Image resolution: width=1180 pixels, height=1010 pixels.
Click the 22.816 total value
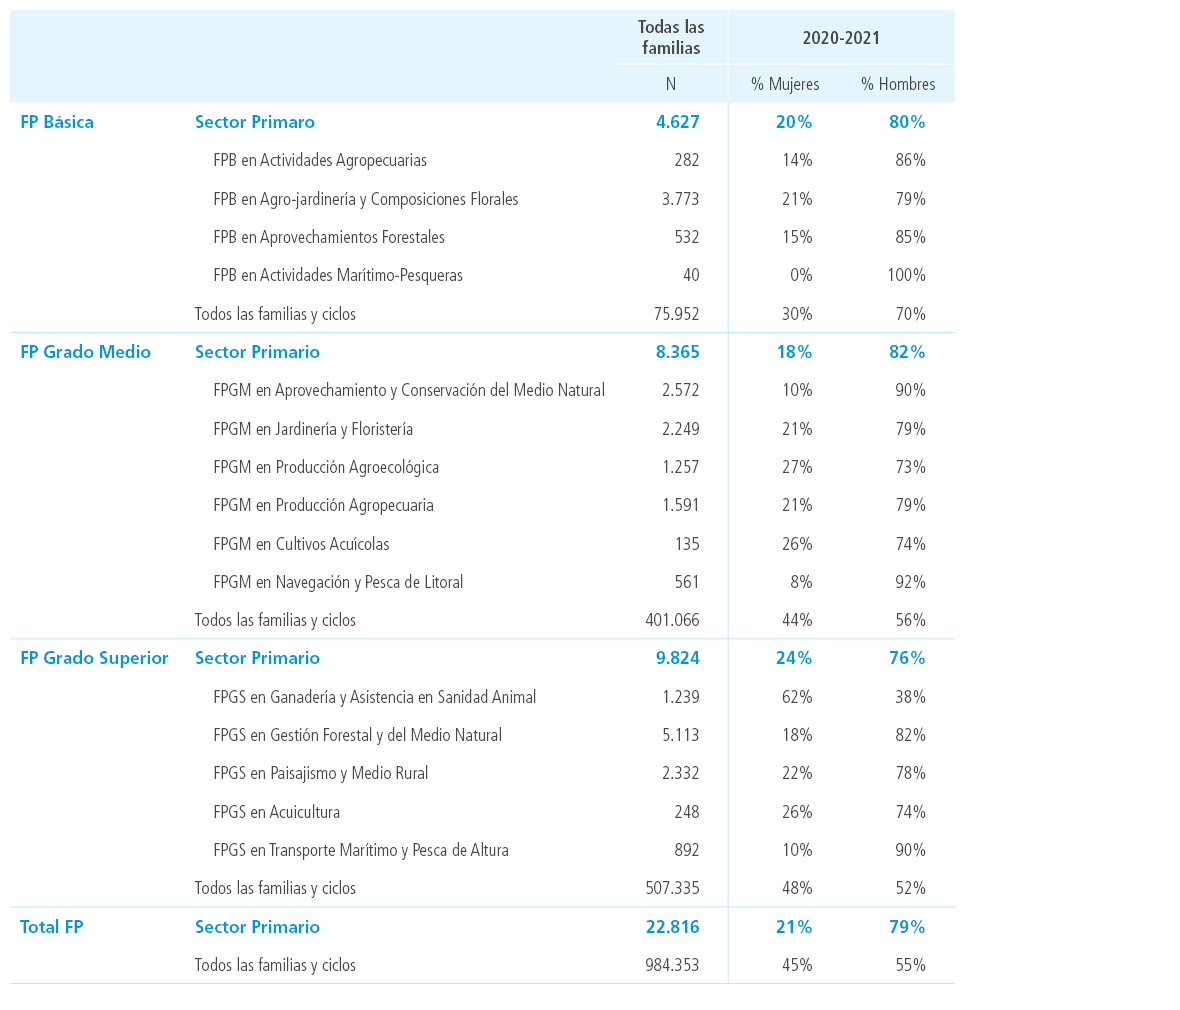pyautogui.click(x=672, y=927)
